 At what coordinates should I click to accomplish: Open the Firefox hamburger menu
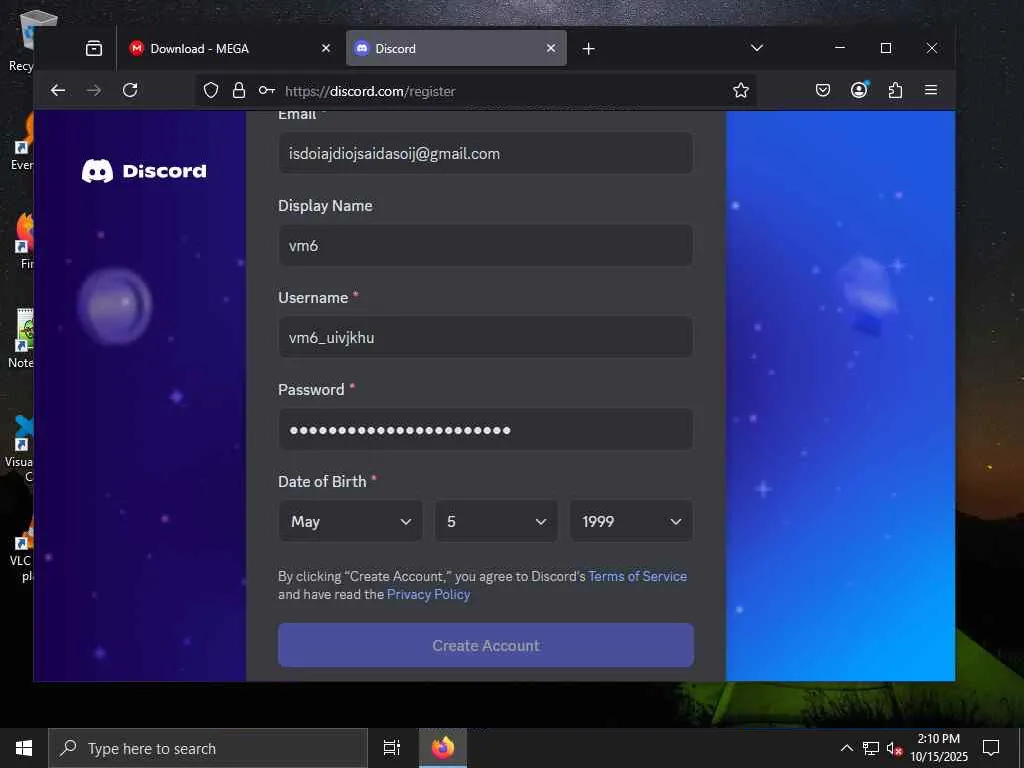(931, 90)
